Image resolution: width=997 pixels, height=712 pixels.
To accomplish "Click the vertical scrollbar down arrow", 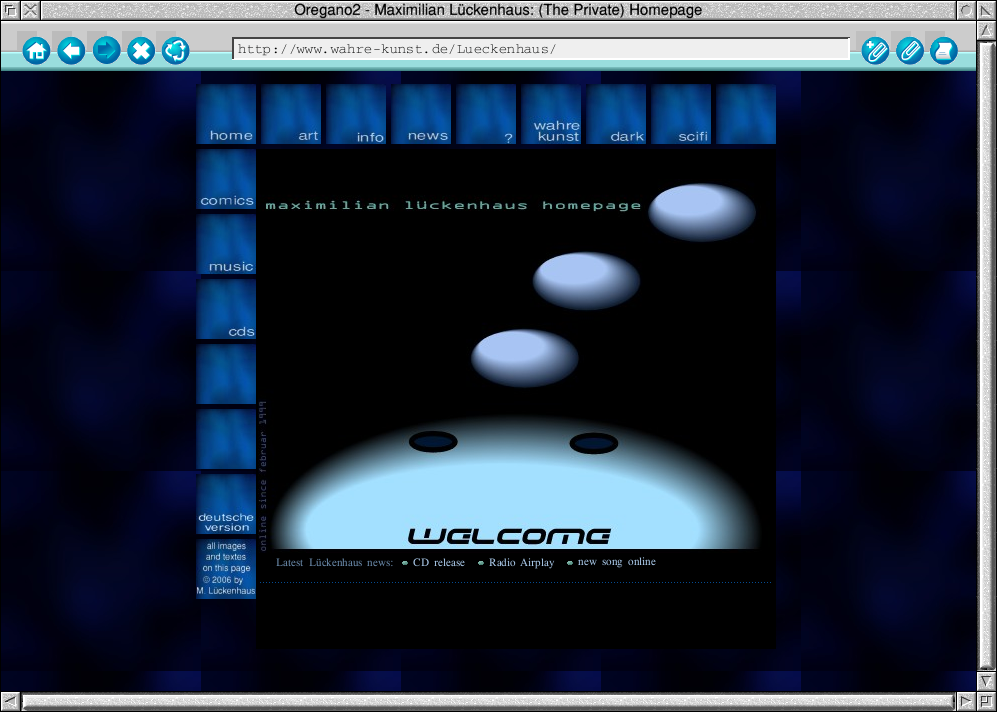I will (x=986, y=680).
